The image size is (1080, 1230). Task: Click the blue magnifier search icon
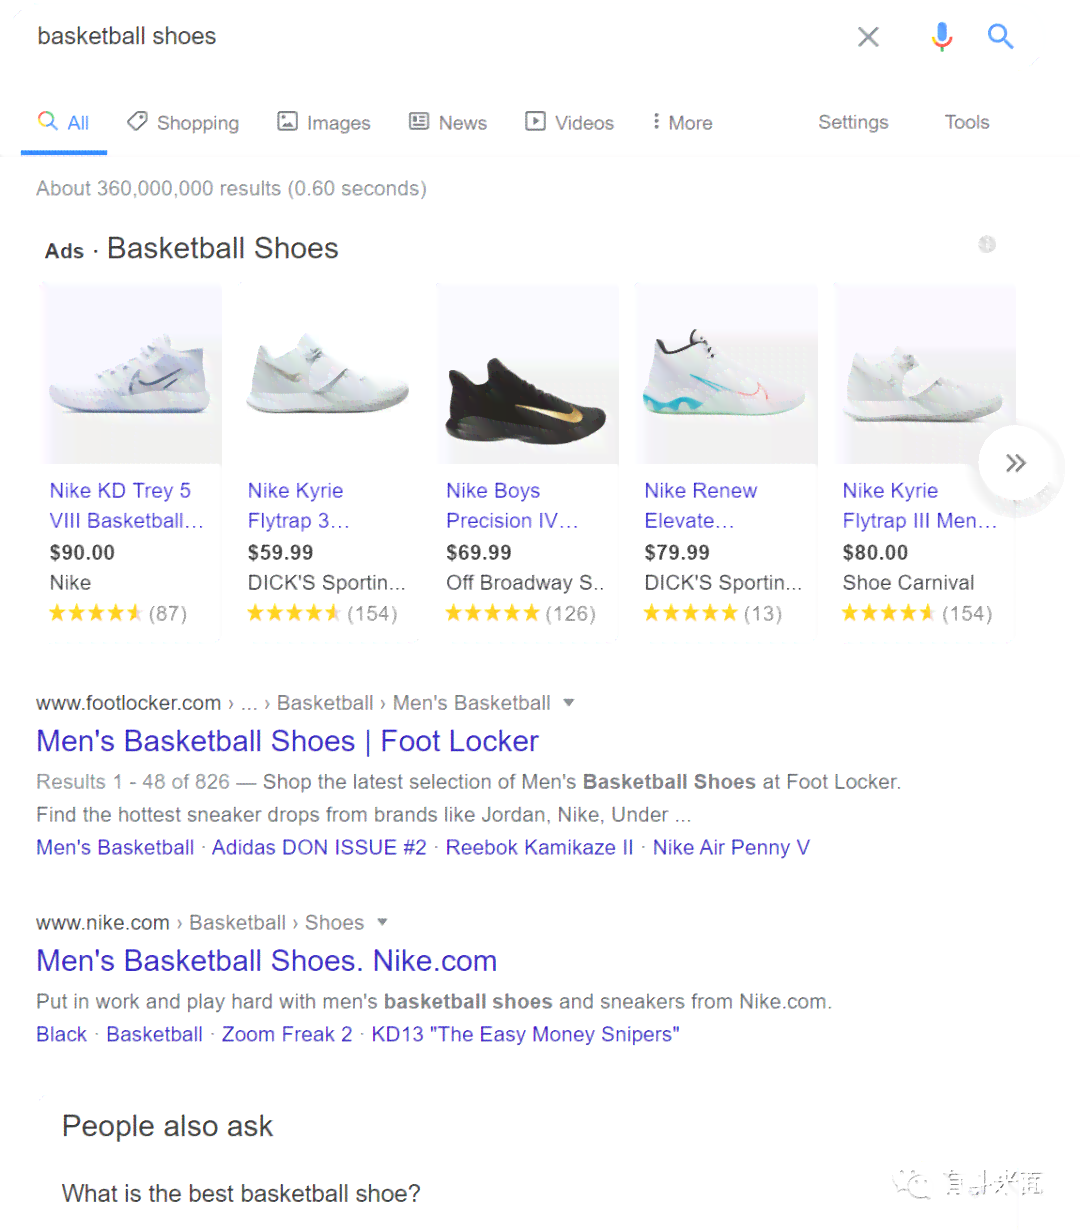[1000, 37]
